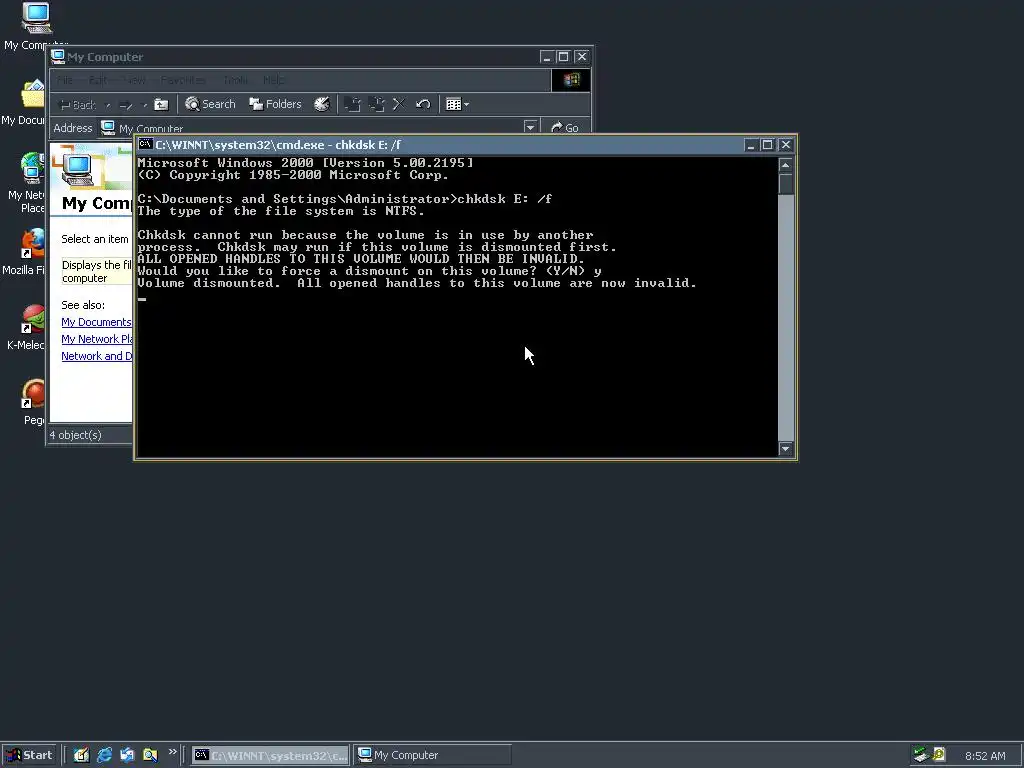Open the Start menu
This screenshot has height=768, width=1024.
[x=29, y=755]
